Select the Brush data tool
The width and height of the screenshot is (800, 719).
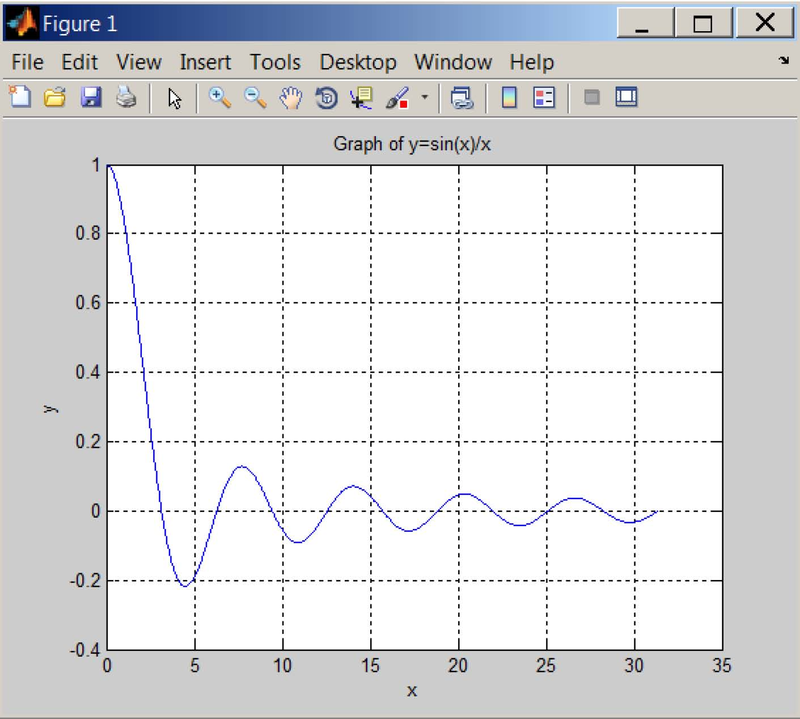click(397, 97)
